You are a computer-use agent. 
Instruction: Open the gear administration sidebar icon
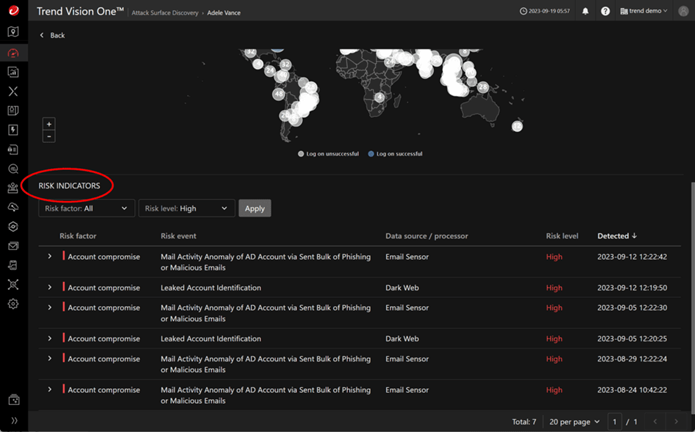[x=13, y=304]
